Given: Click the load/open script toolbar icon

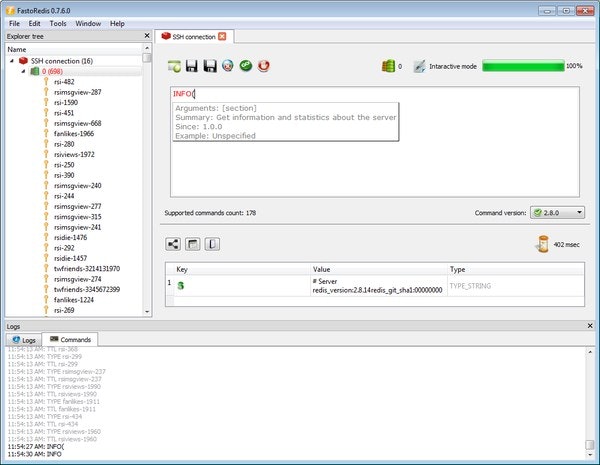Looking at the screenshot, I should pyautogui.click(x=174, y=66).
